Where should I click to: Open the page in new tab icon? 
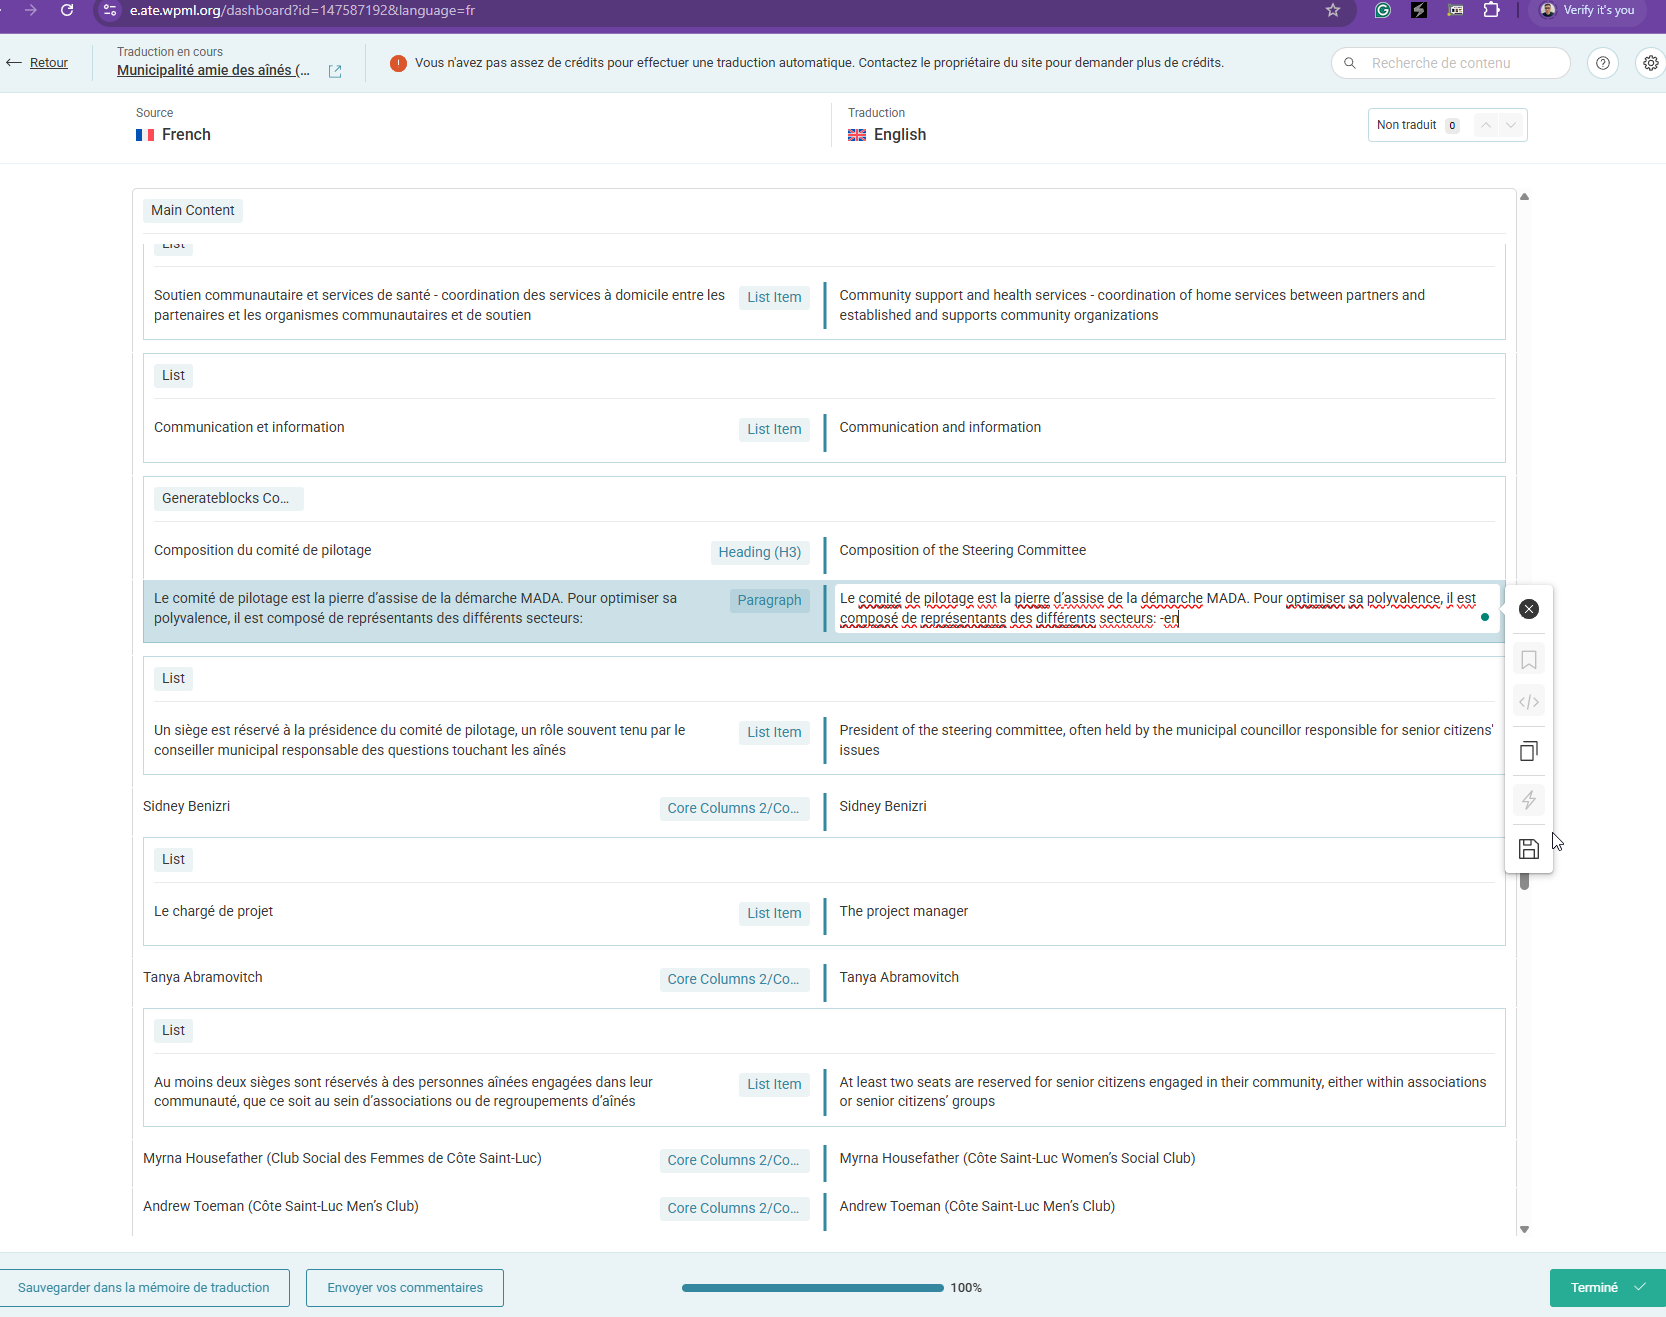pyautogui.click(x=335, y=71)
